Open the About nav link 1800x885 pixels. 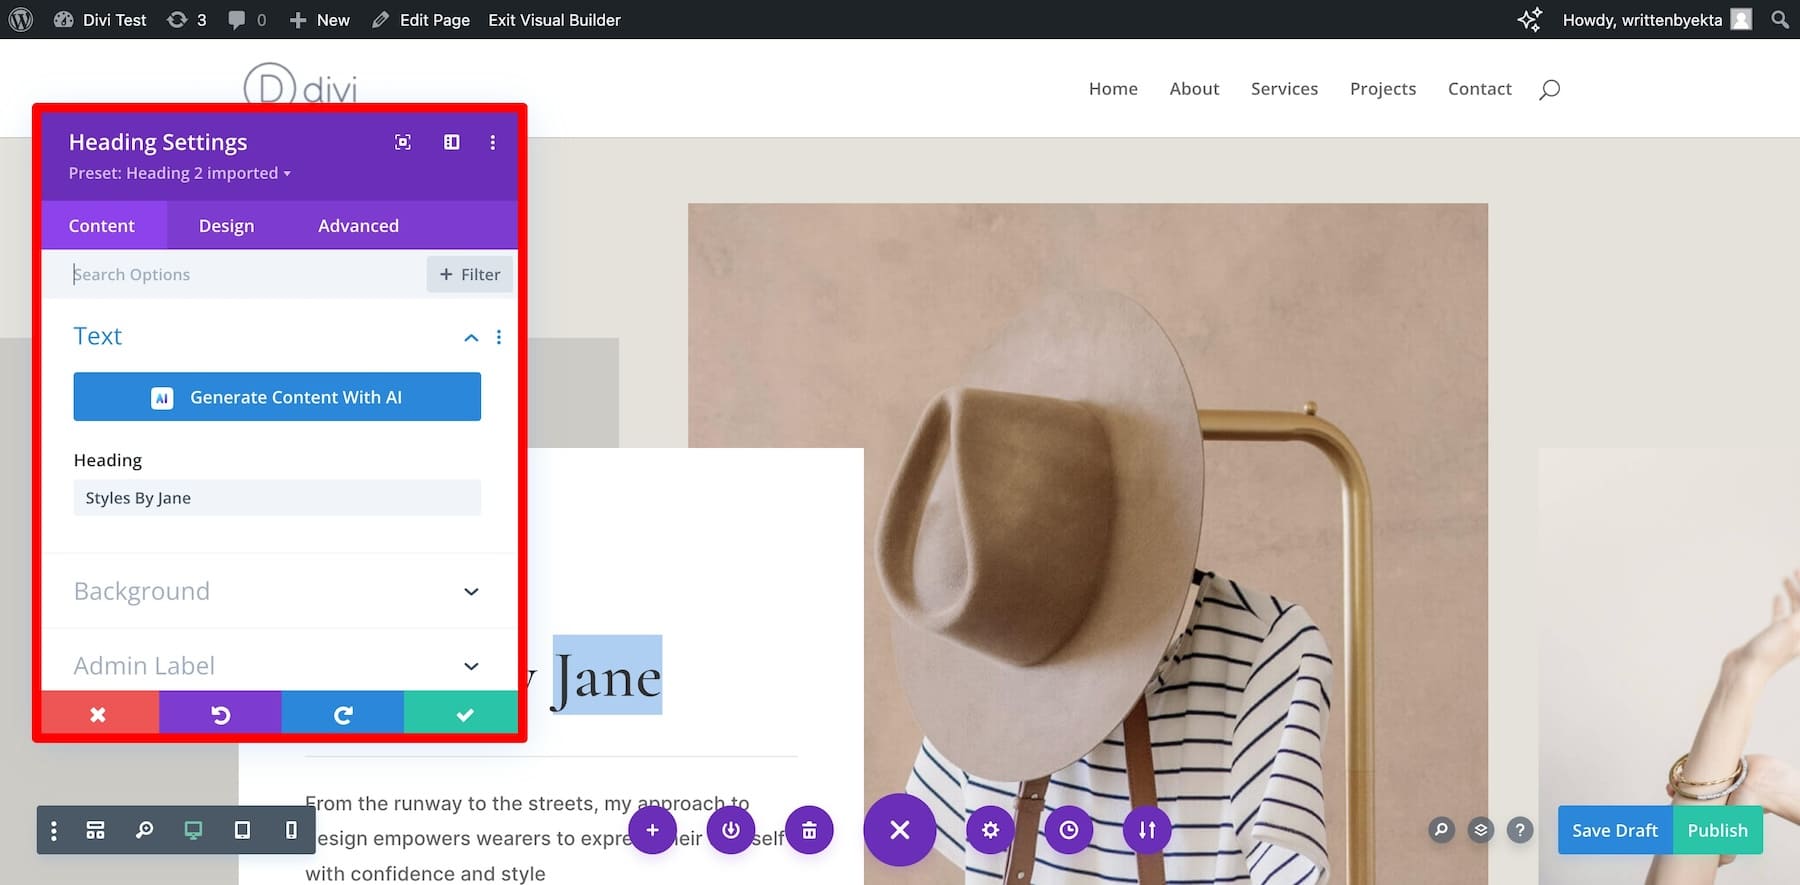click(x=1194, y=88)
